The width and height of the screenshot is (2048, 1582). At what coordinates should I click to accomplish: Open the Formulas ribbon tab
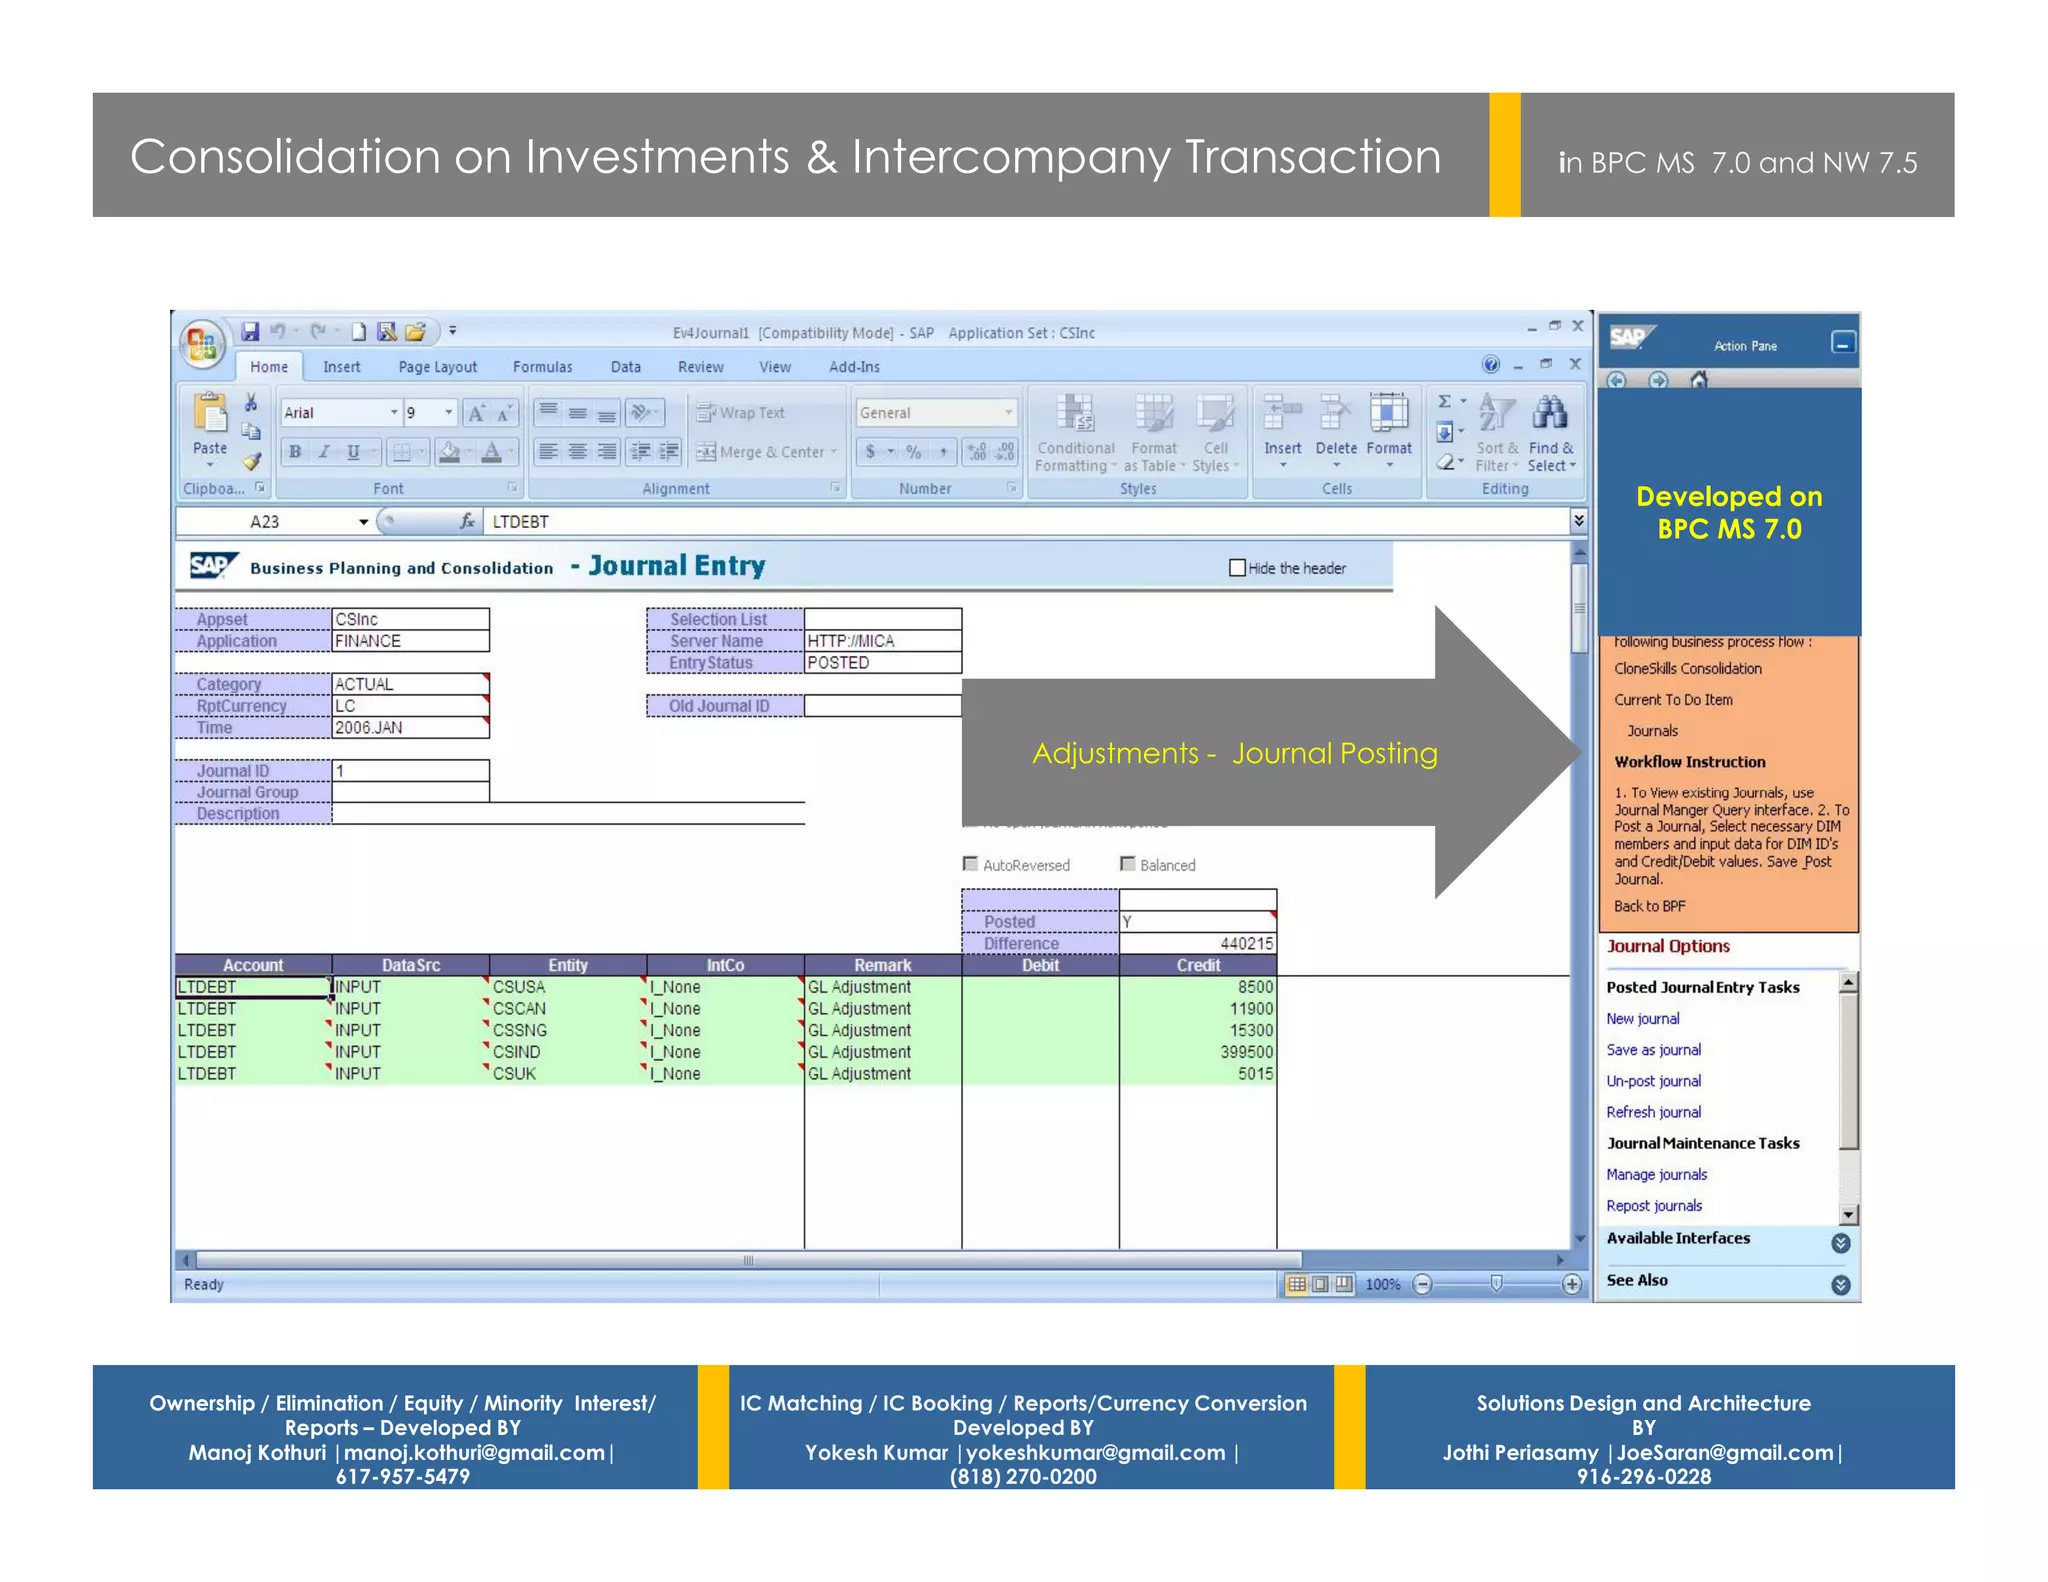[542, 367]
